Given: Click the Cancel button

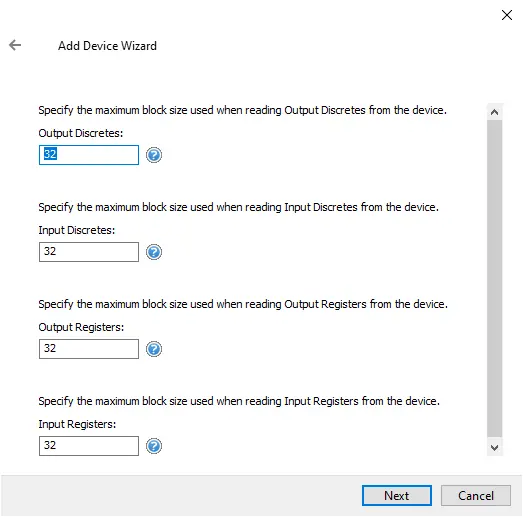Looking at the screenshot, I should (x=476, y=496).
